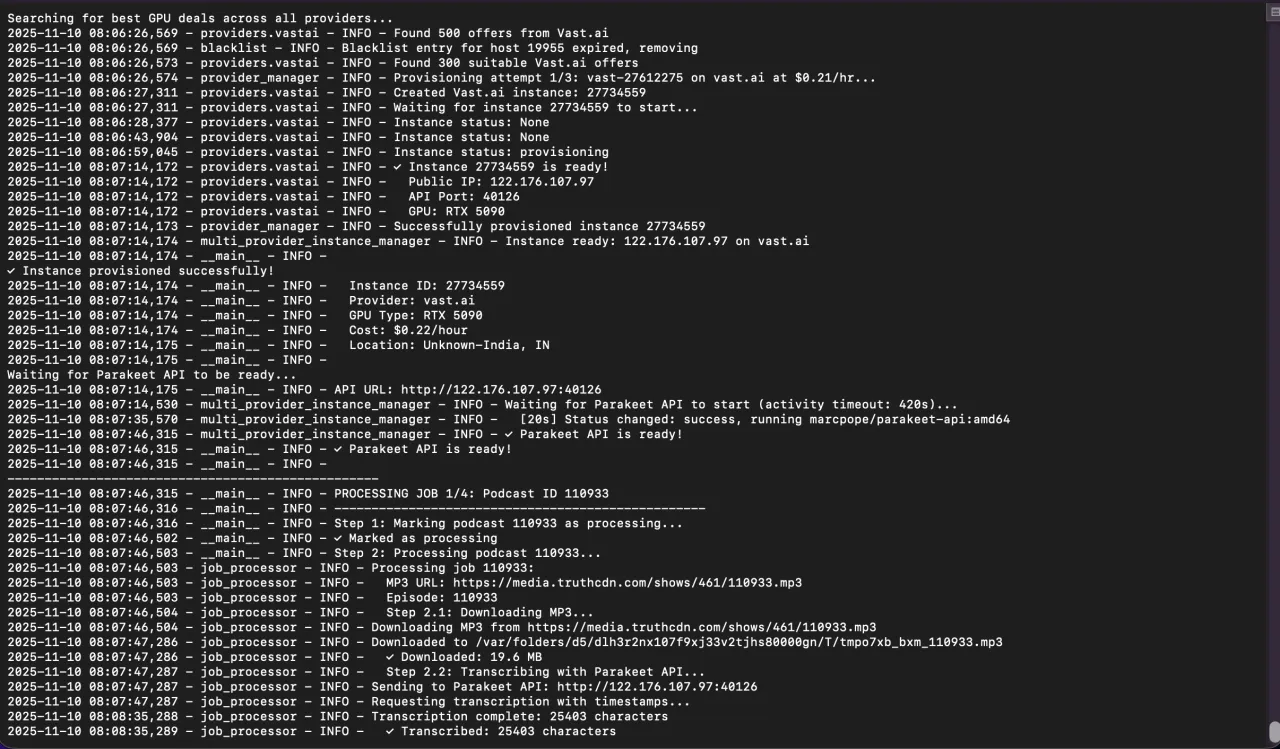Click the checkmark before 'Downloaded: 19.6 MB'
The height and width of the screenshot is (749, 1280).
pos(390,657)
